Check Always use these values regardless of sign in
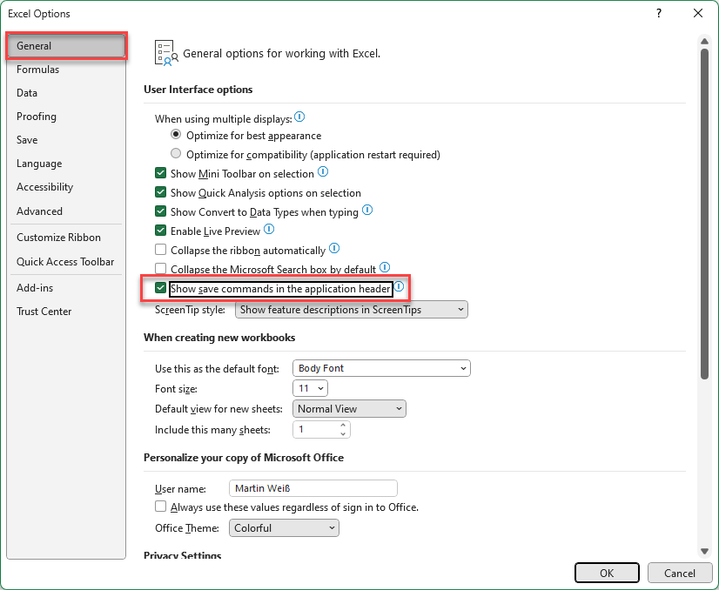 coord(160,507)
